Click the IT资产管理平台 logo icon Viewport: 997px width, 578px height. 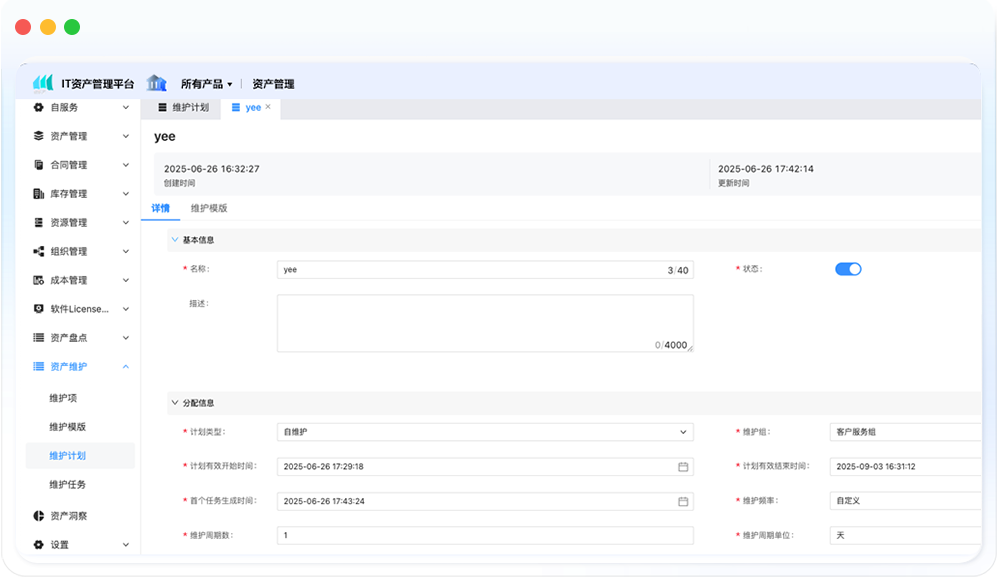point(43,83)
